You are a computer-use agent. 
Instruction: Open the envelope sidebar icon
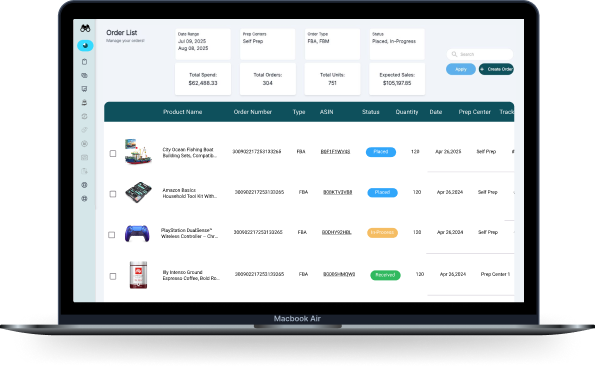tap(85, 157)
